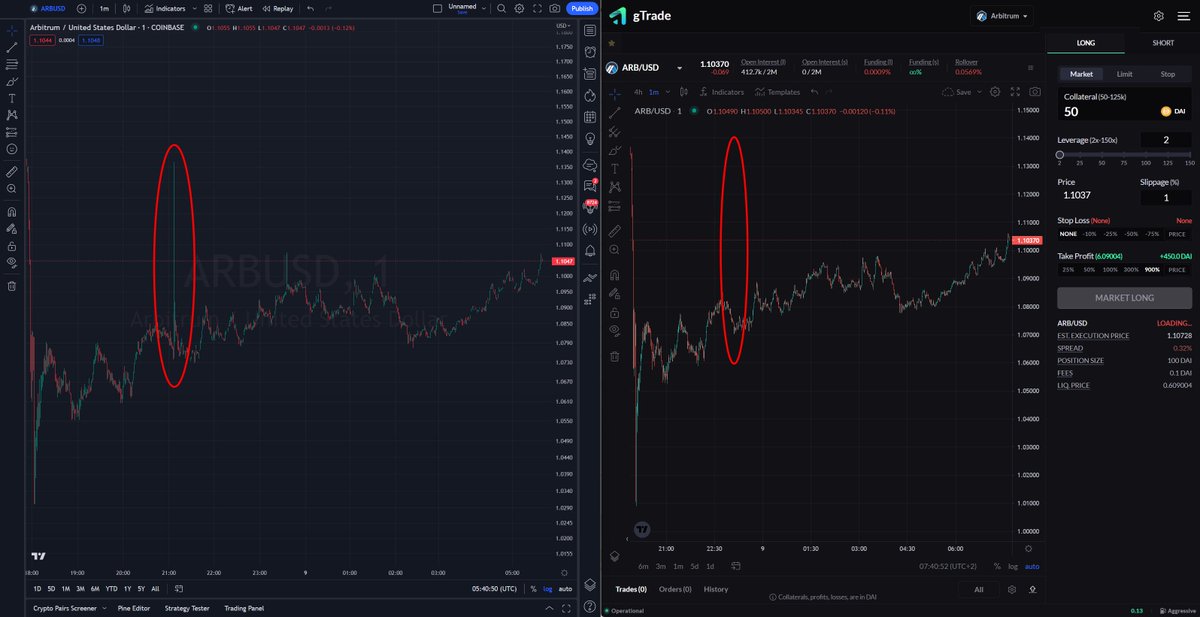Enter TradingView fullscreen mode icon
Viewport: 1200px width, 617px height.
click(537, 8)
